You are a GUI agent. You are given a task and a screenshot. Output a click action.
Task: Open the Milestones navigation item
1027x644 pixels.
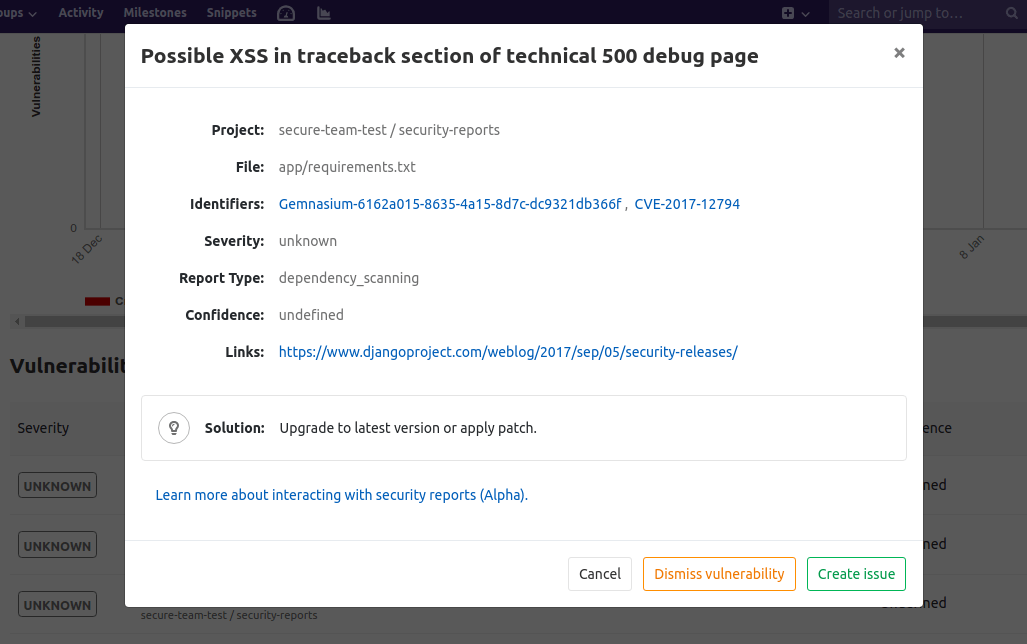pos(155,13)
